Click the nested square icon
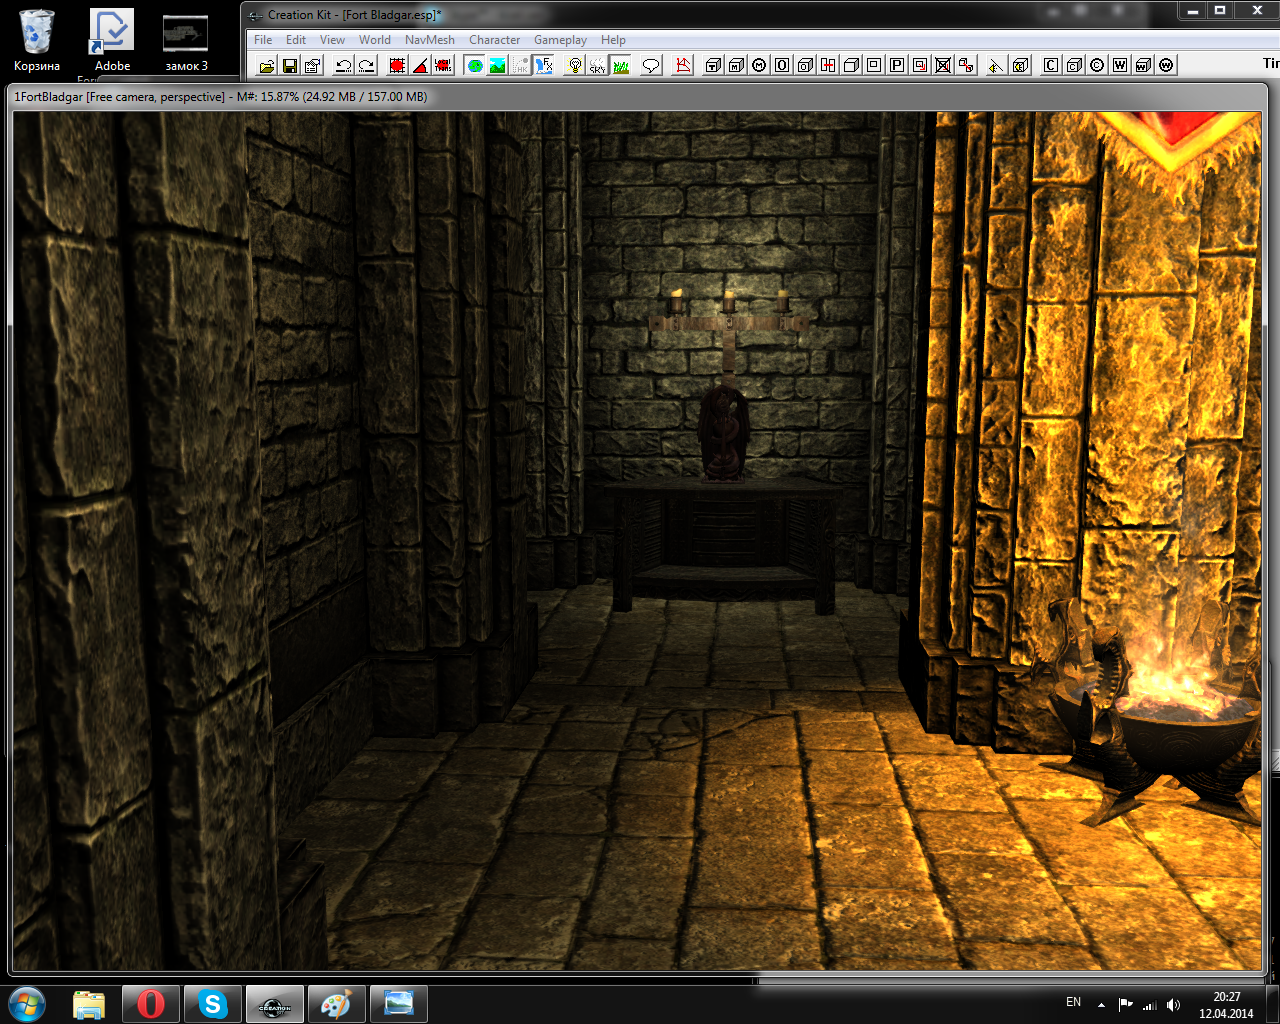This screenshot has height=1024, width=1280. coord(874,65)
